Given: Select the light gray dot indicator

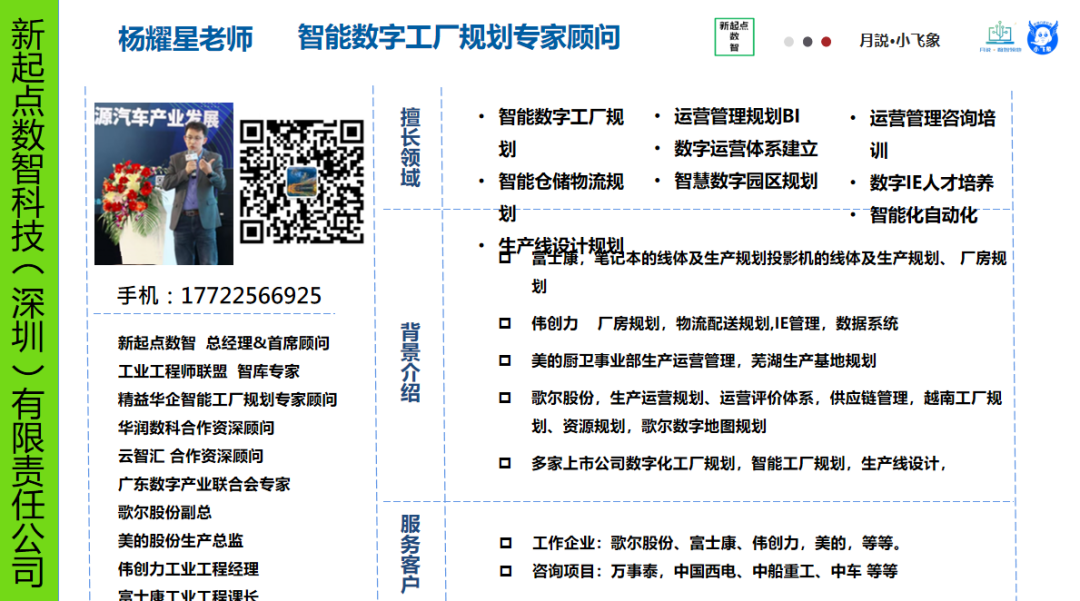Looking at the screenshot, I should click(x=789, y=41).
